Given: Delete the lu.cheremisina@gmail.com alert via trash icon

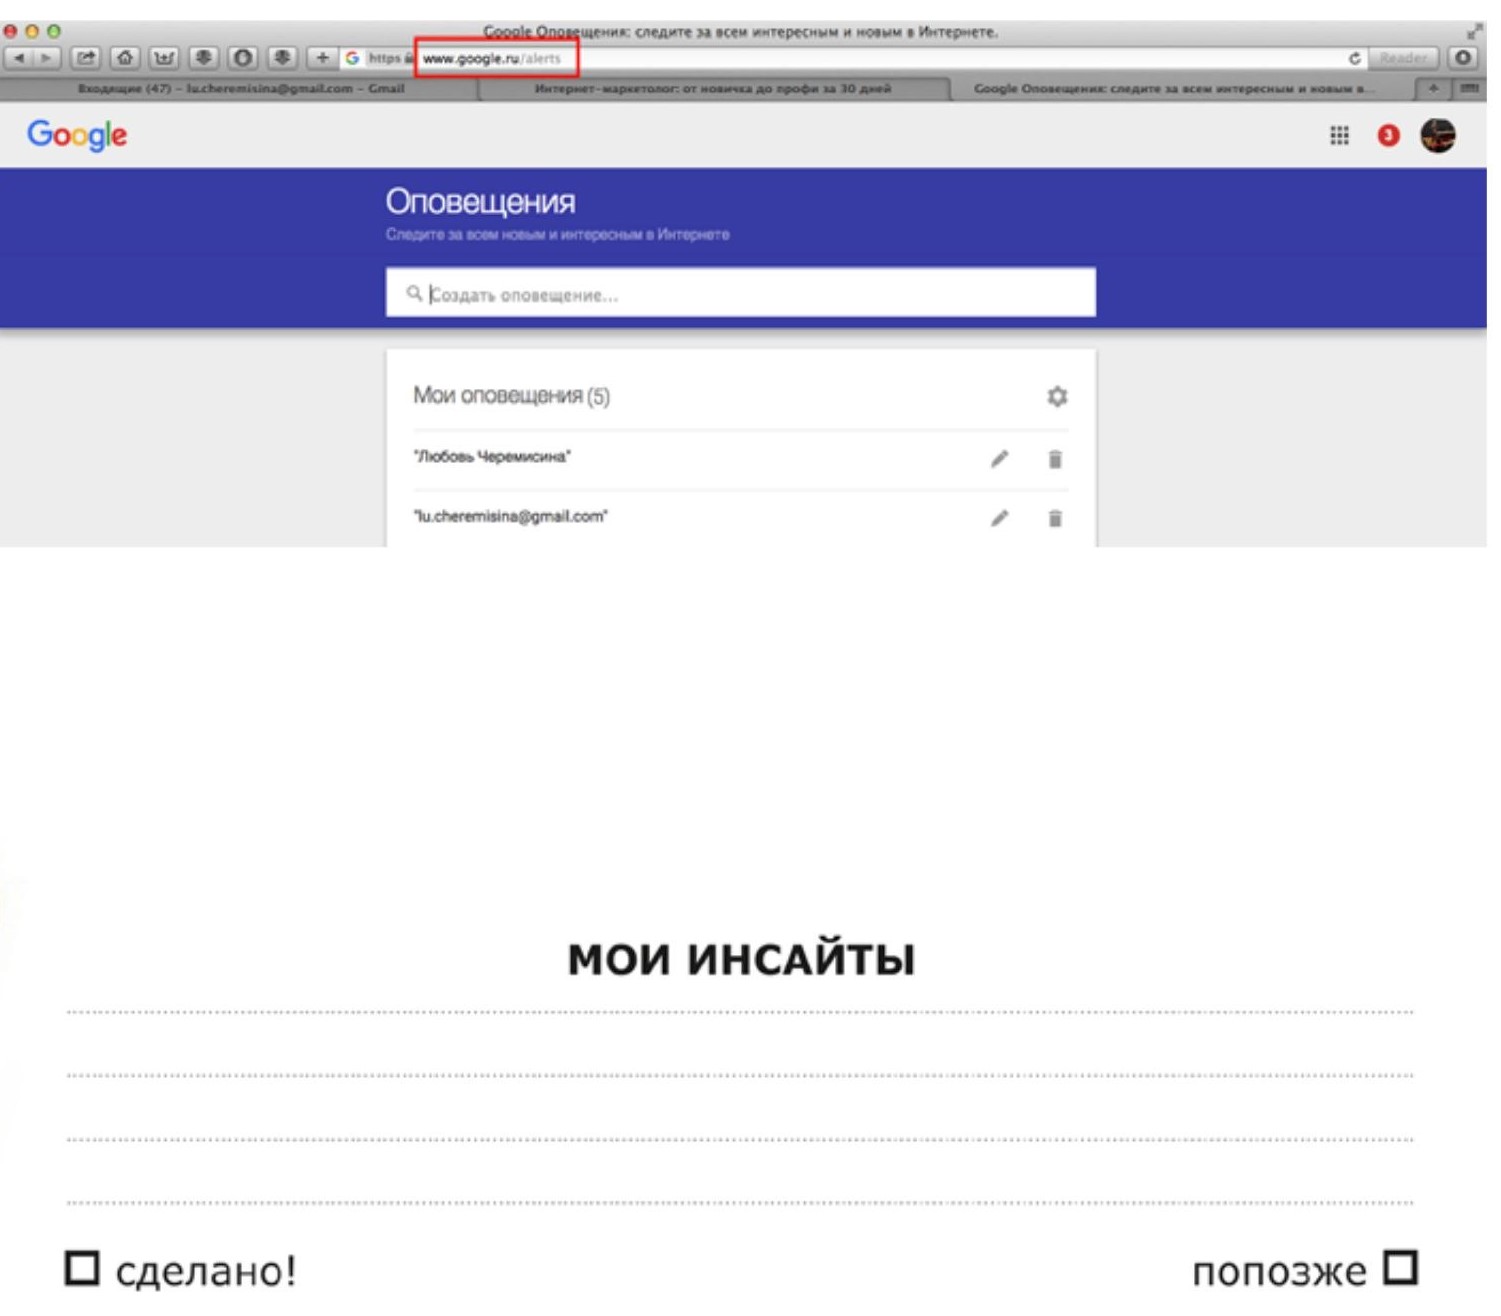Looking at the screenshot, I should (x=1054, y=518).
